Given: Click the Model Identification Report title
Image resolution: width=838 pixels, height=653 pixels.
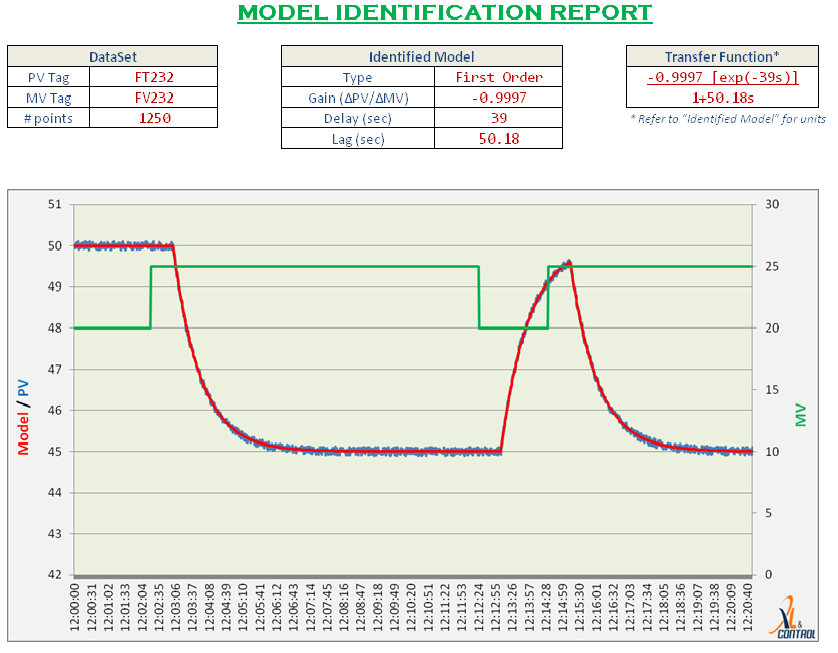Looking at the screenshot, I should tap(445, 13).
